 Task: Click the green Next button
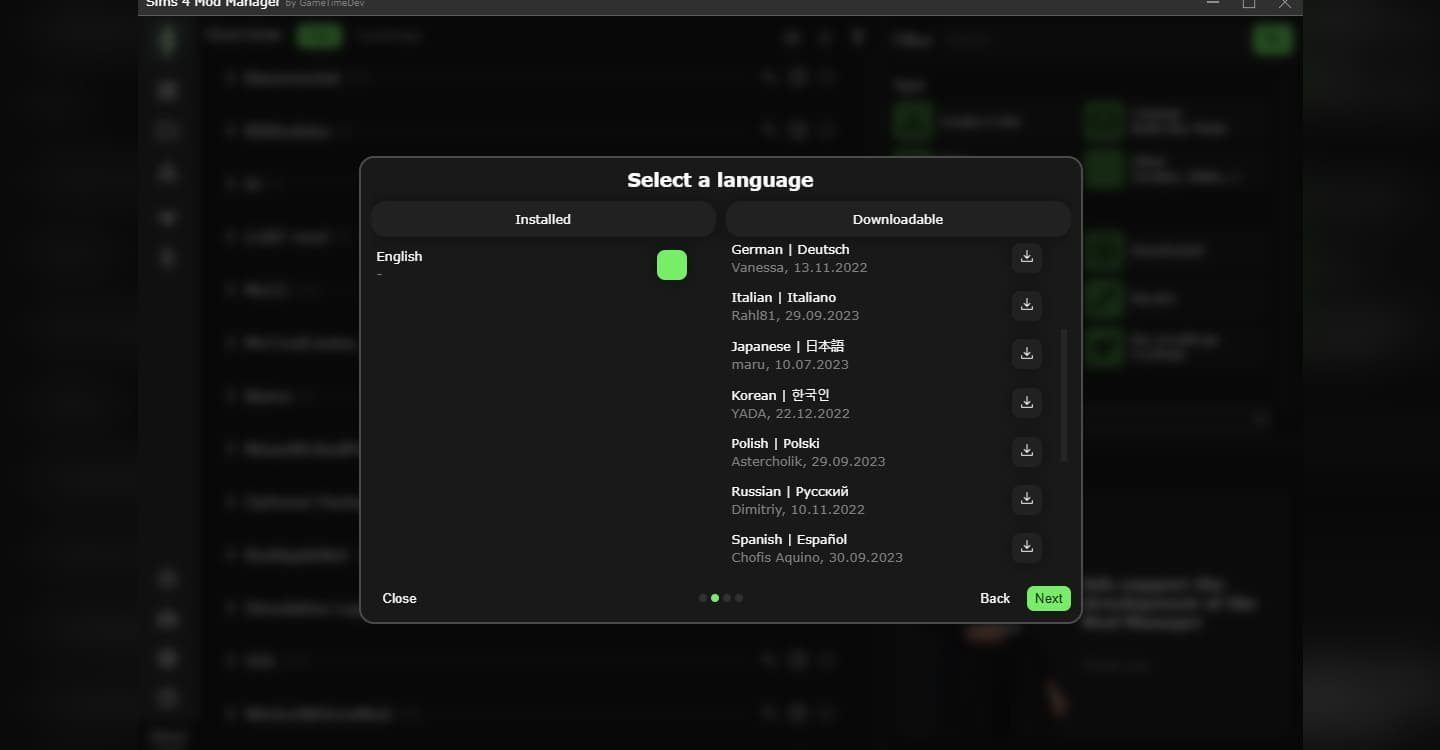[x=1049, y=598]
